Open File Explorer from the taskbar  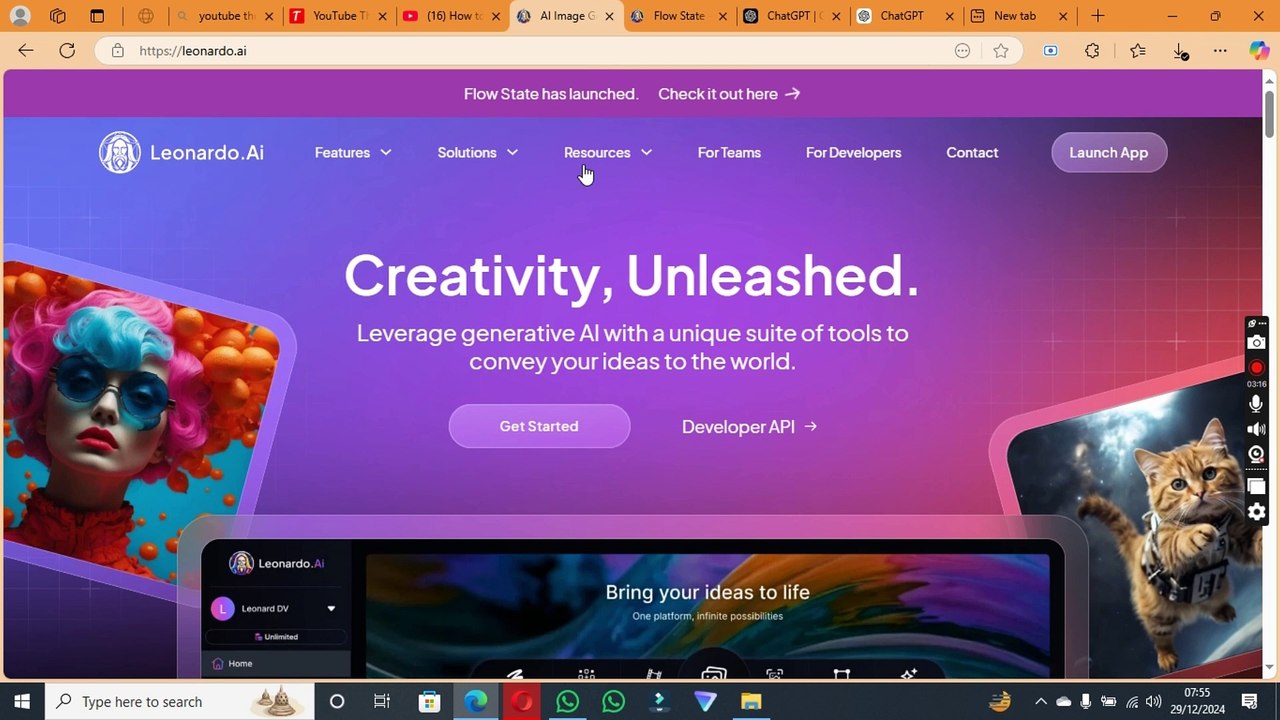[x=751, y=702]
